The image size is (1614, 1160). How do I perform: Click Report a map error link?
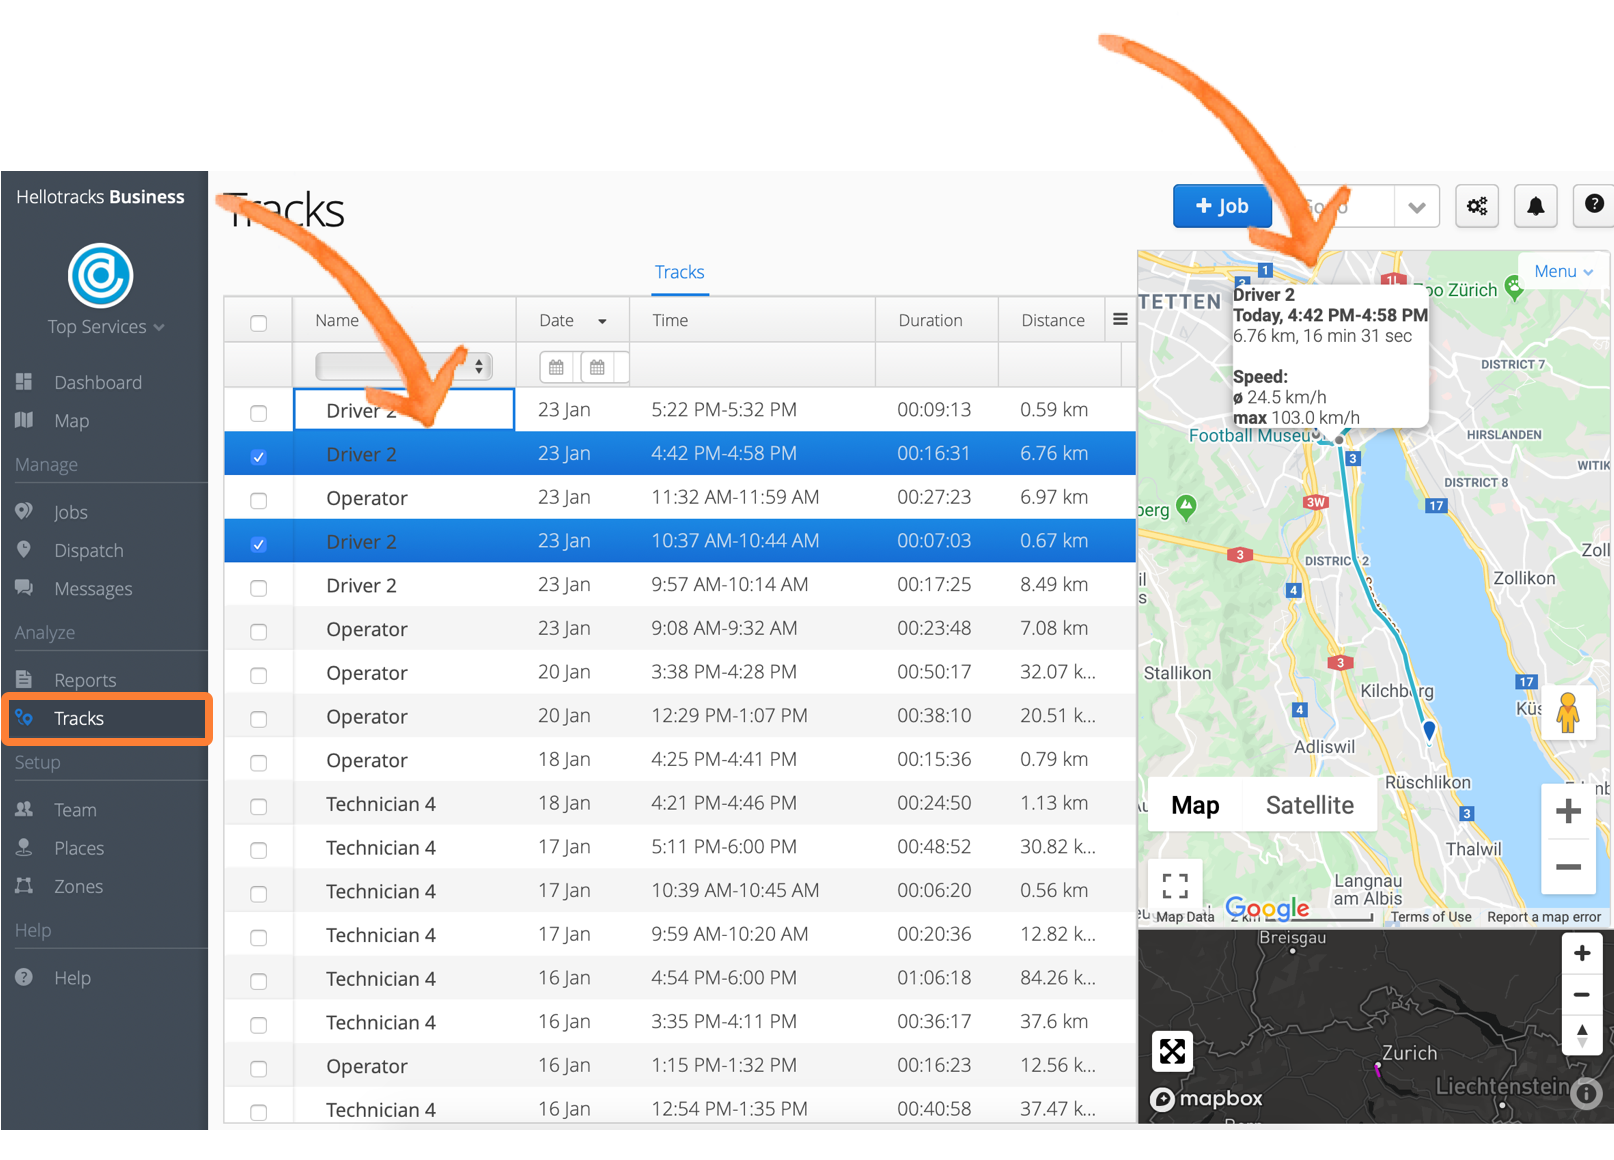pyautogui.click(x=1543, y=917)
